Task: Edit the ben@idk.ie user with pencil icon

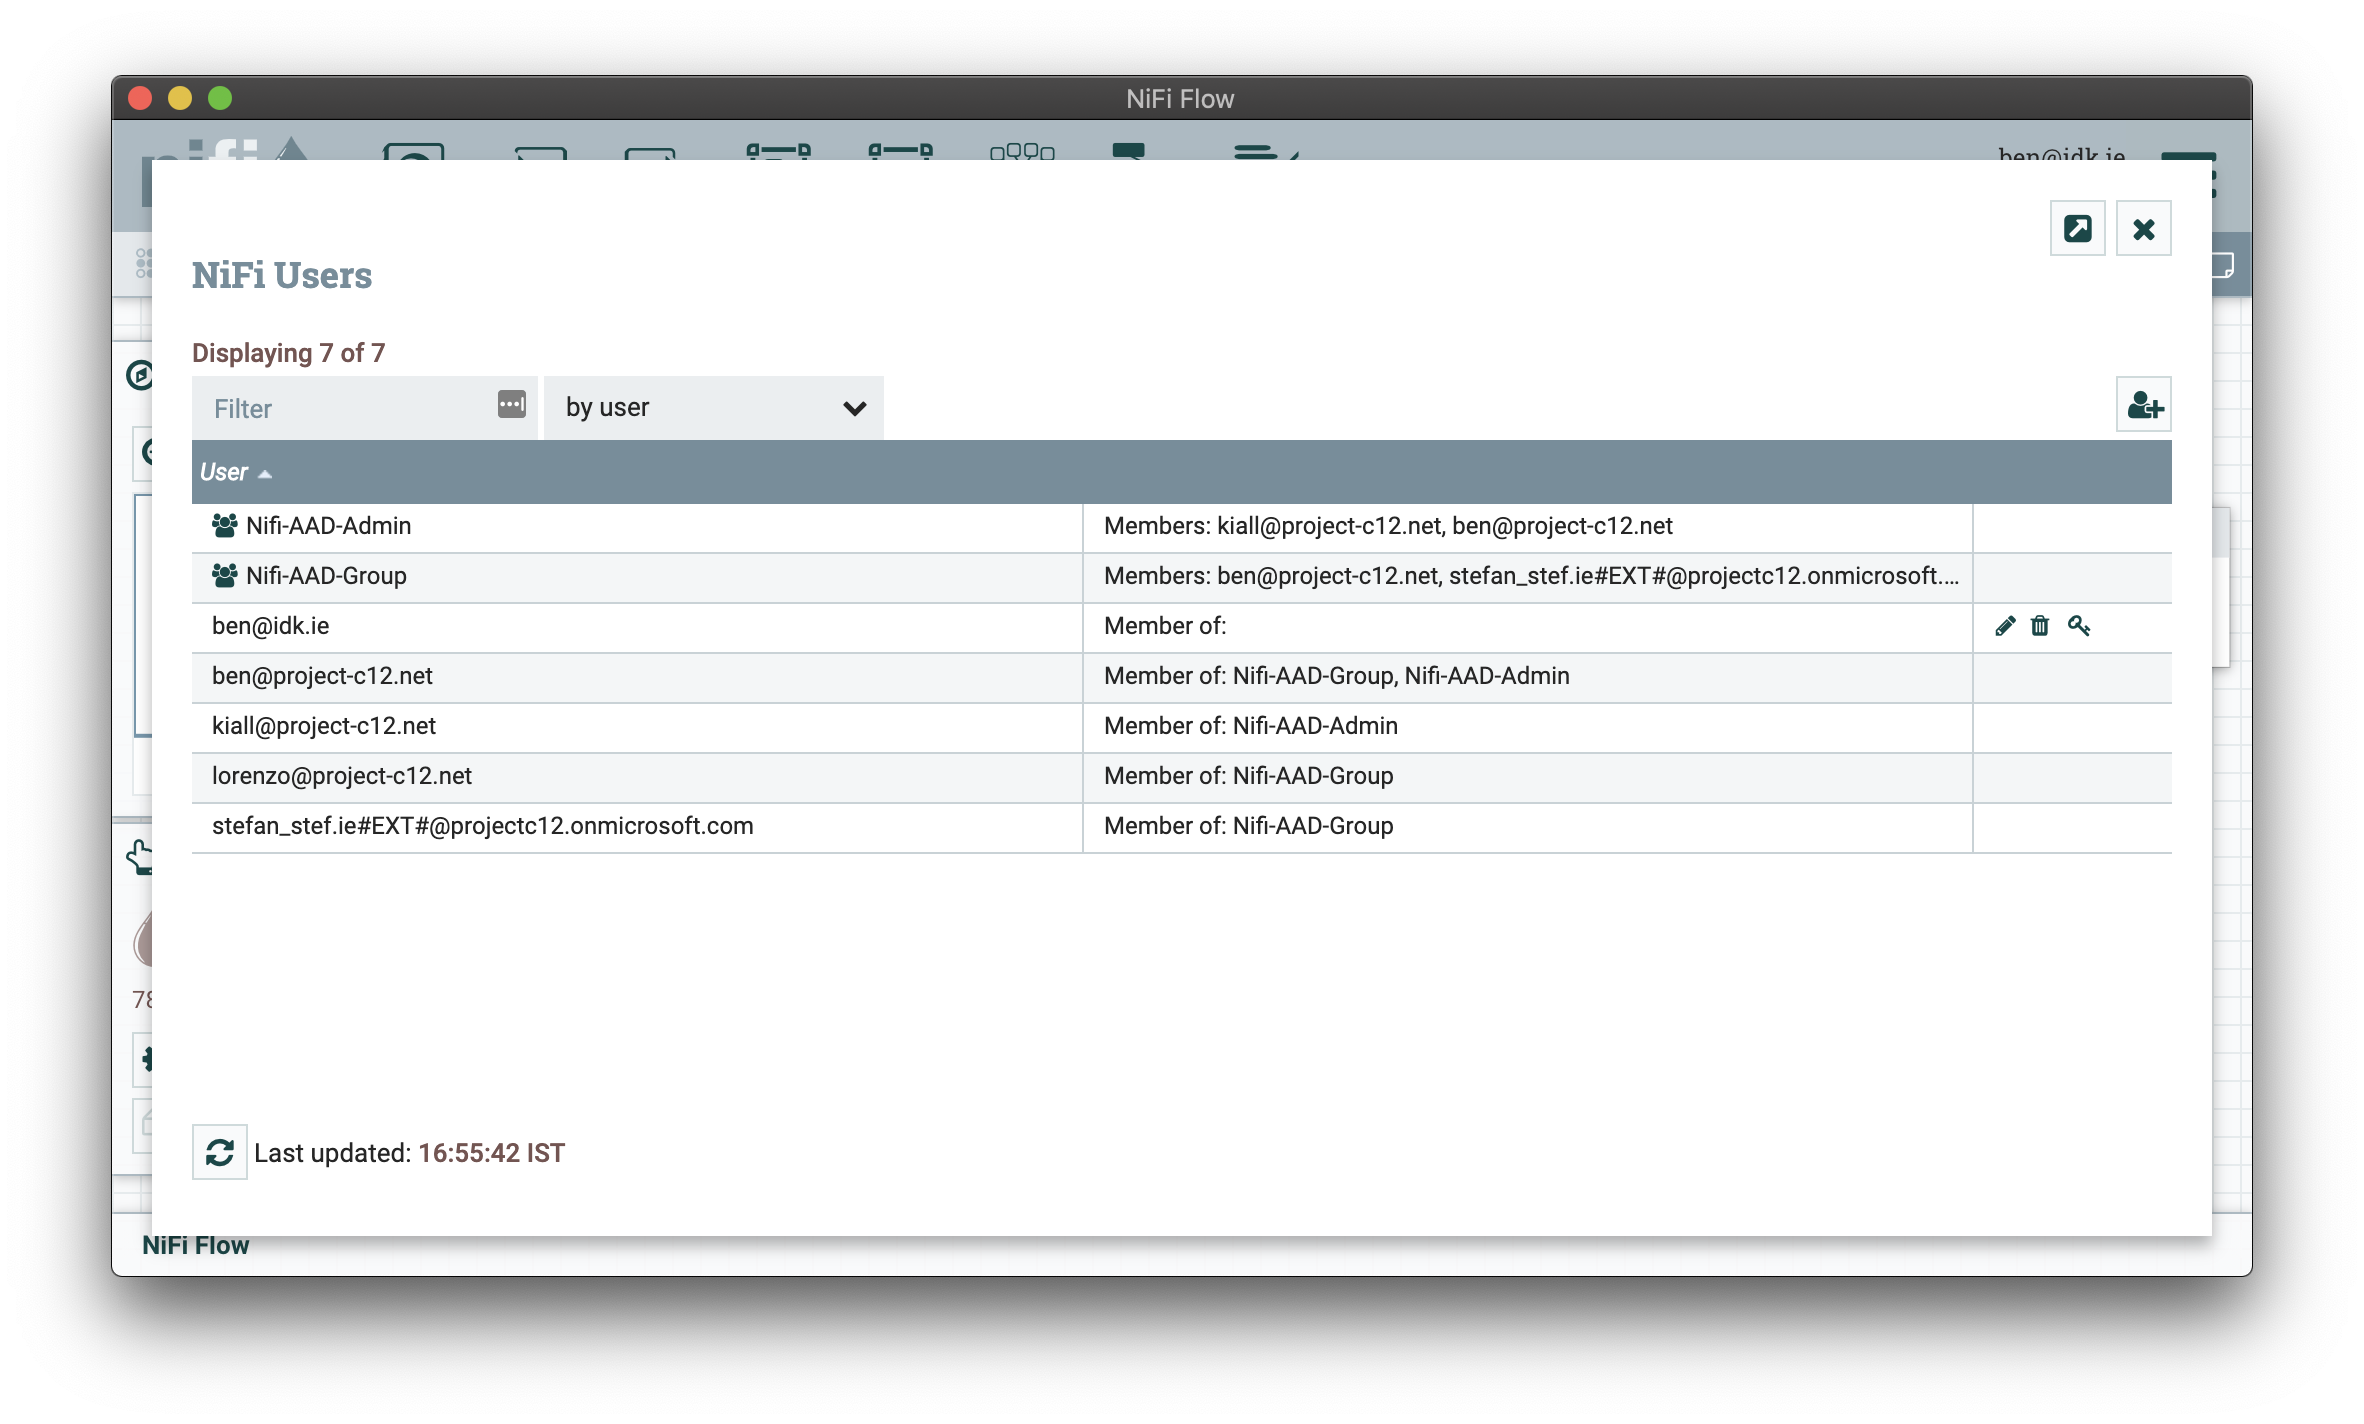Action: click(x=2004, y=626)
